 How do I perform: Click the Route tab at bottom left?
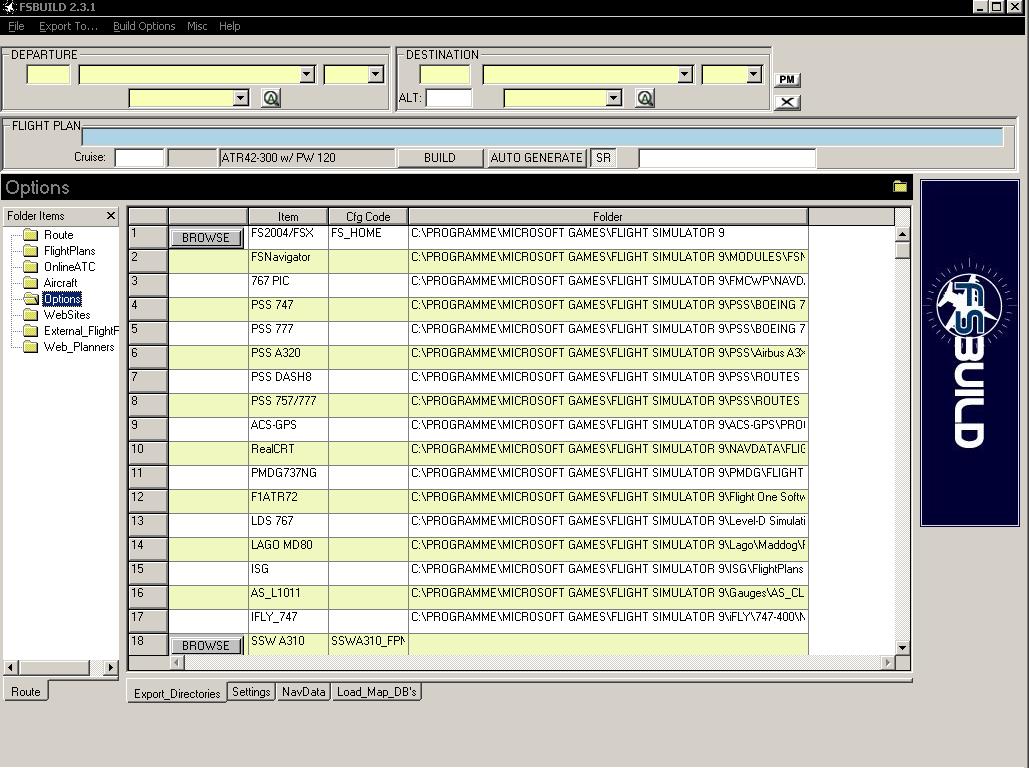click(26, 691)
